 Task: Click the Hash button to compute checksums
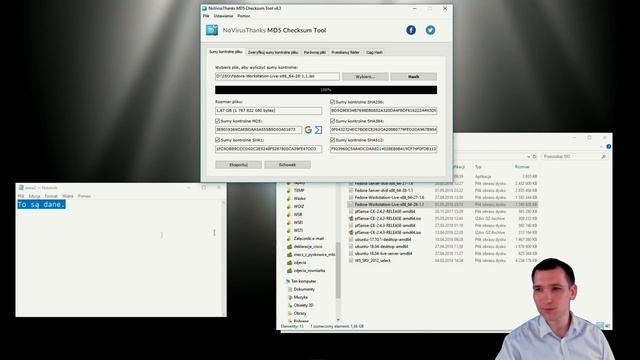click(413, 76)
